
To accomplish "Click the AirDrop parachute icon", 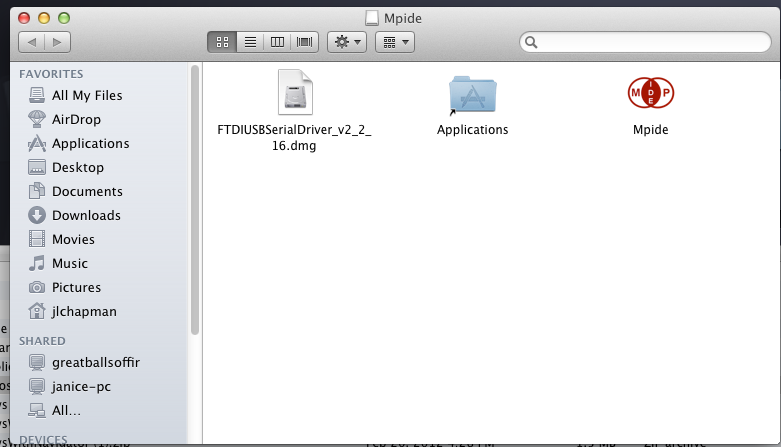I will [x=36, y=119].
